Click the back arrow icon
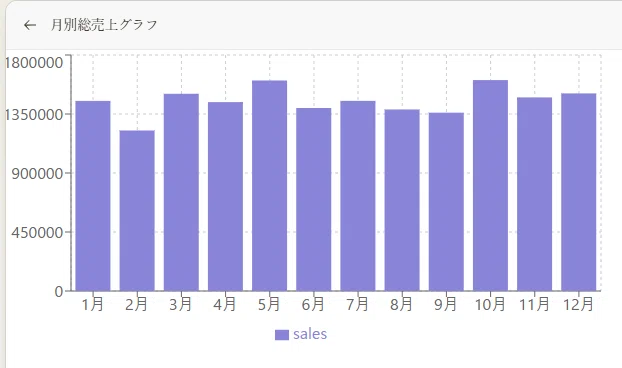 coord(30,25)
